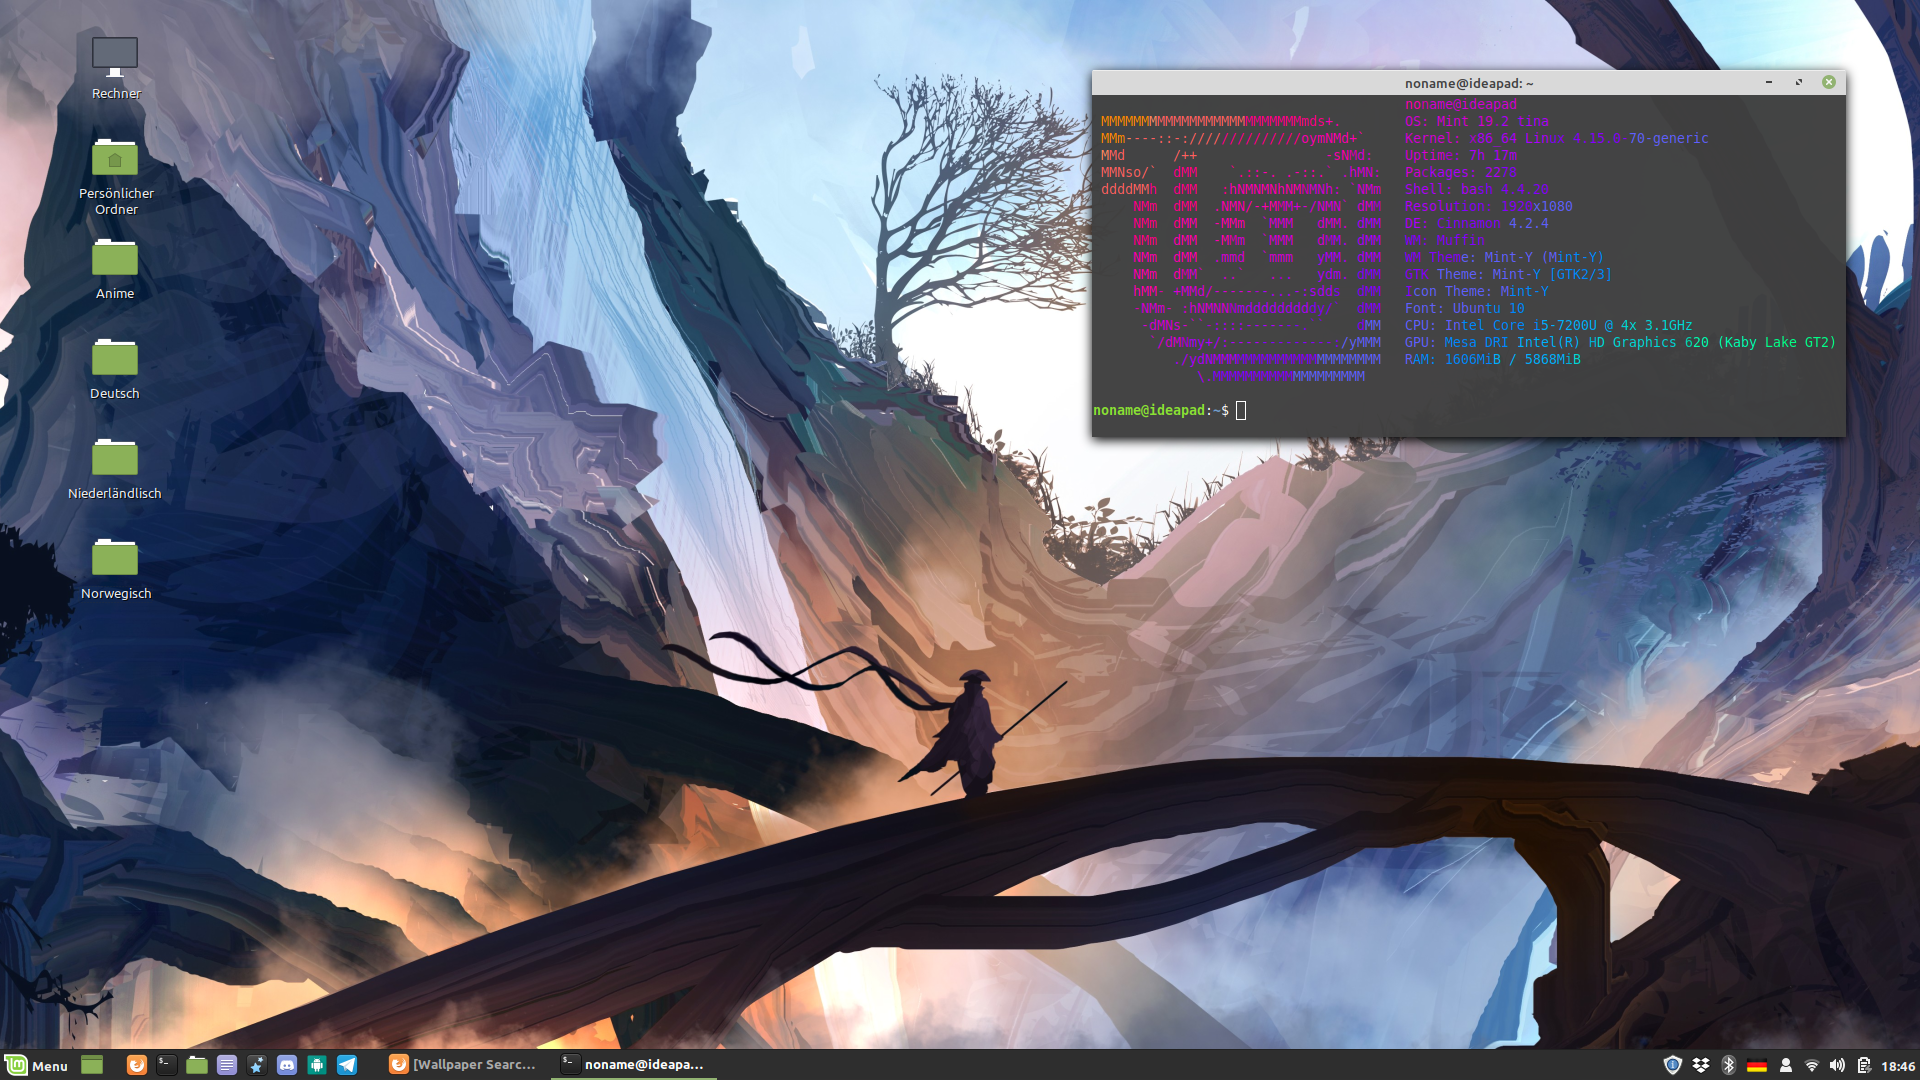Launch Firefox from the panel launcher
This screenshot has width=1920, height=1080.
tap(137, 1065)
